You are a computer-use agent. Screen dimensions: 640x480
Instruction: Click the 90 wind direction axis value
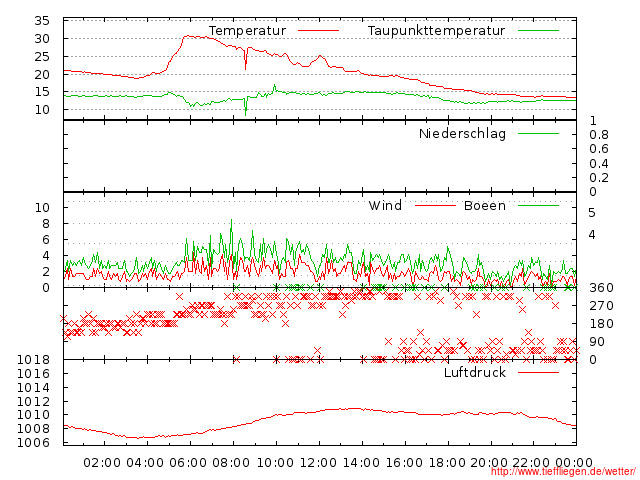[x=597, y=342]
